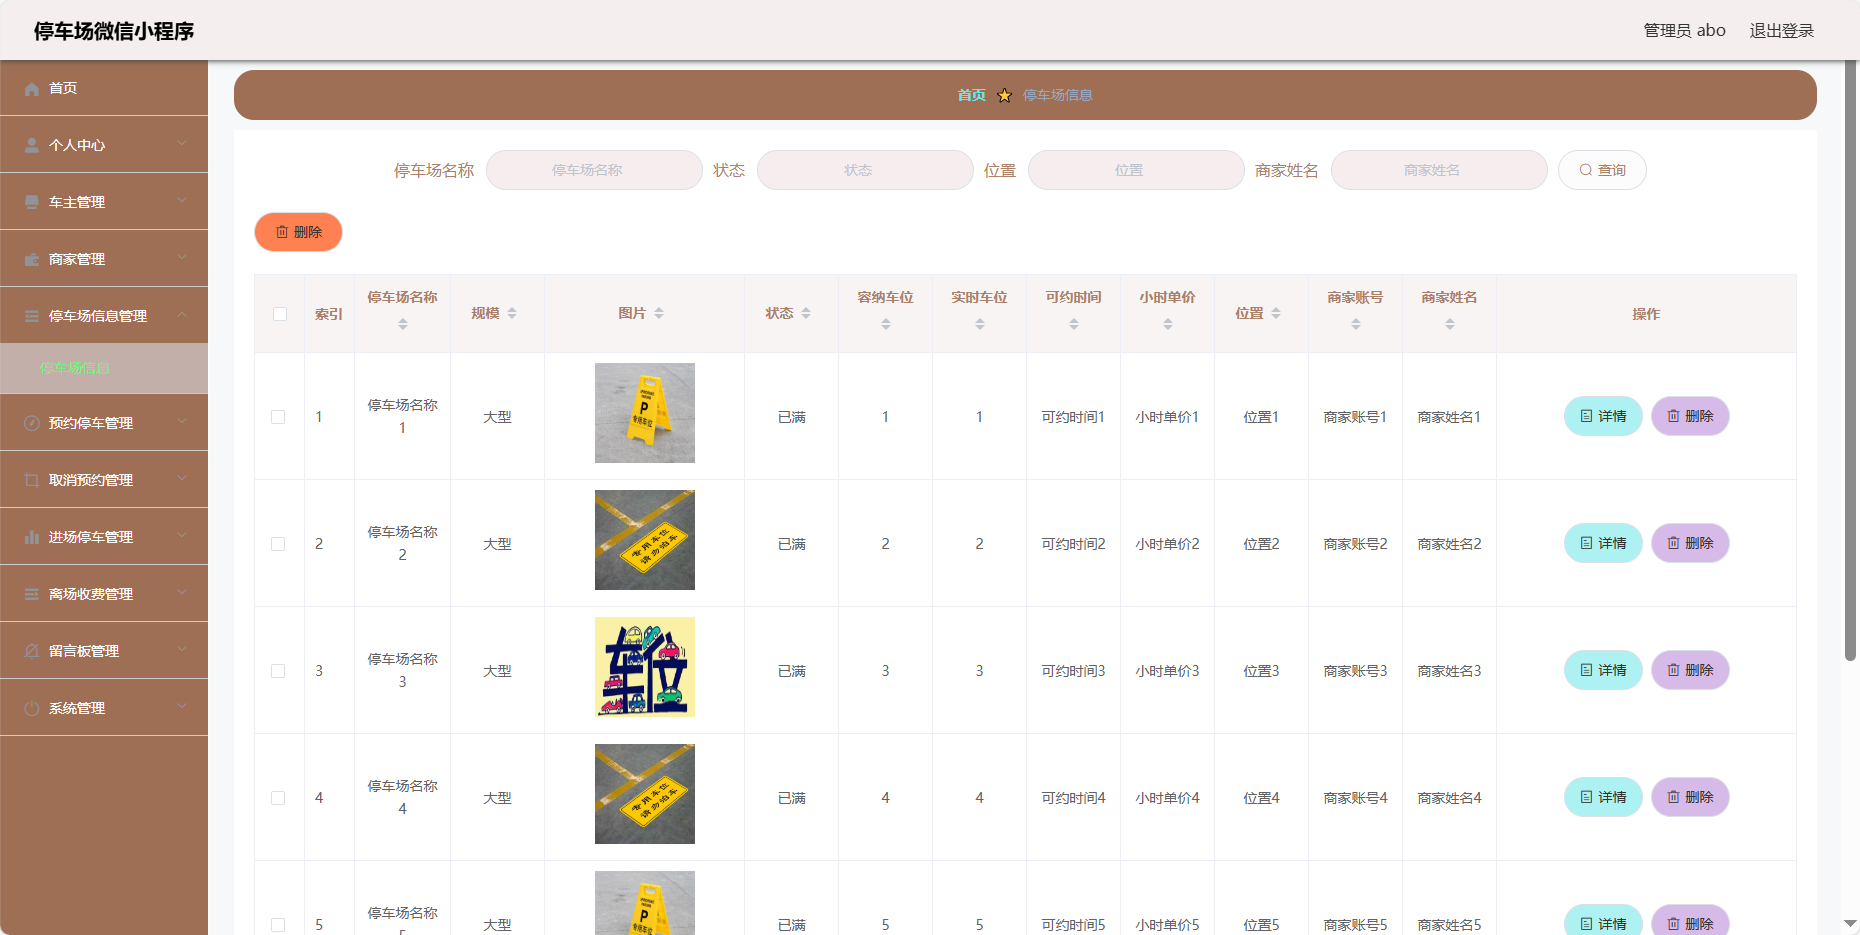Click the sort arrows on the 商家姓名 column
This screenshot has height=935, width=1860.
point(1450,324)
